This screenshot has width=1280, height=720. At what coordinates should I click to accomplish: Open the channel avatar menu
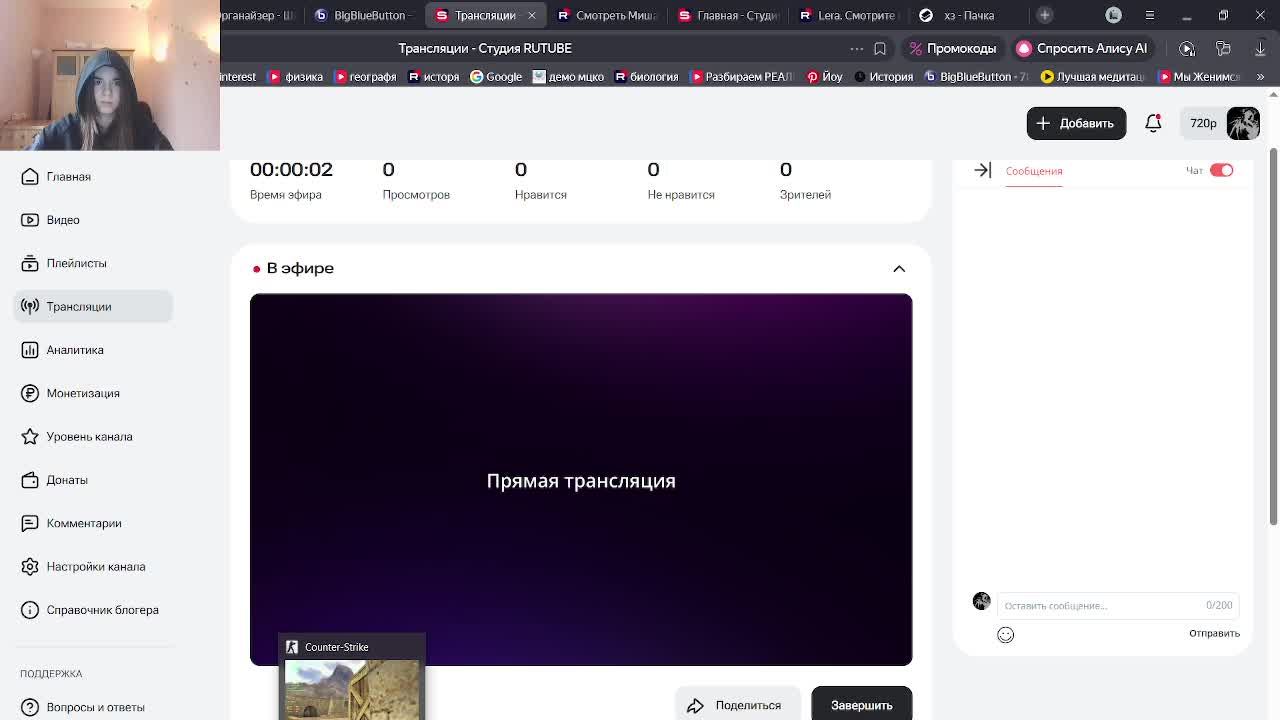click(x=1243, y=123)
